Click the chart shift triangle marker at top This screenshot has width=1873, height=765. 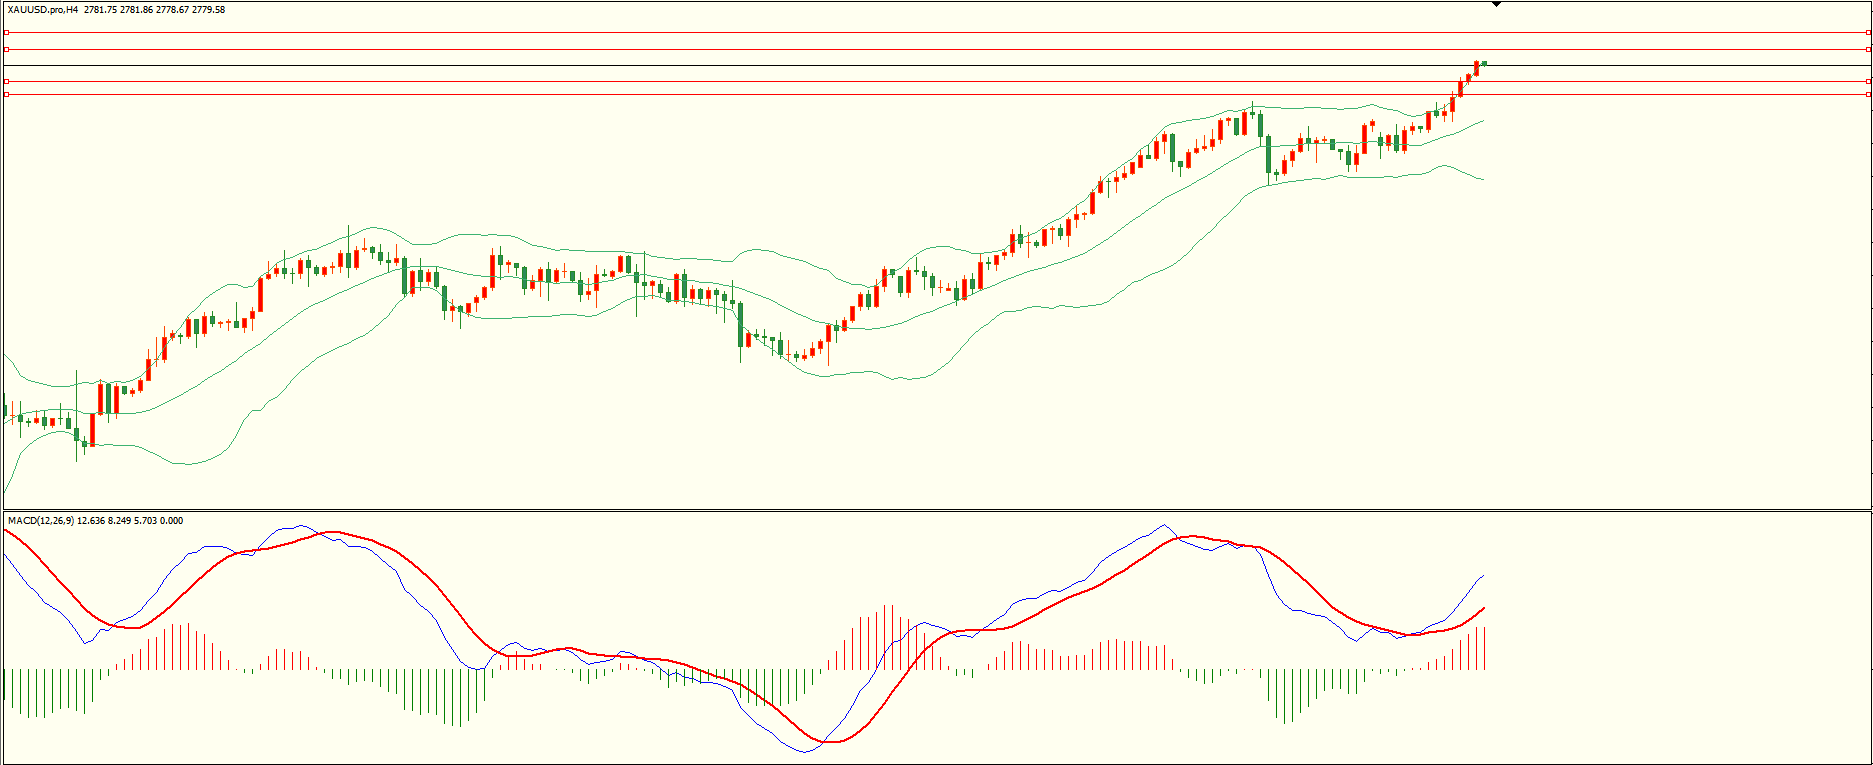tap(1496, 5)
